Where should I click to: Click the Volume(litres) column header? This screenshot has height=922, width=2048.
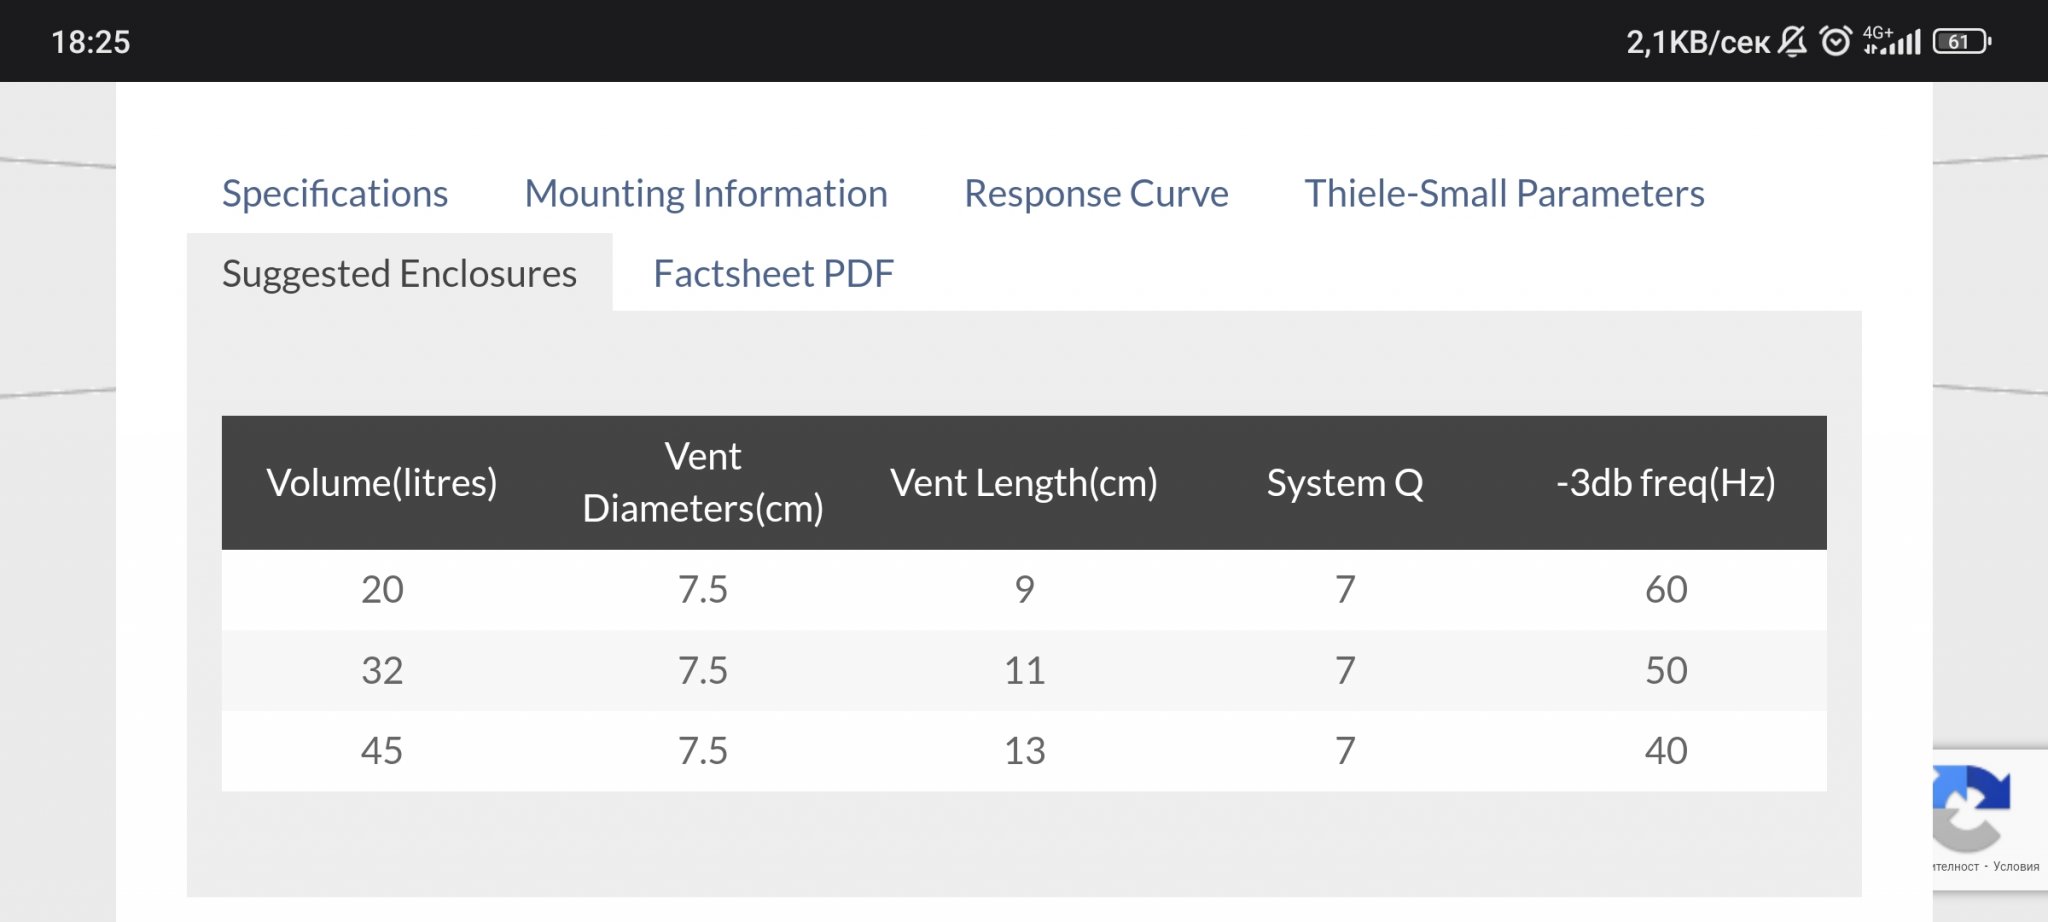382,483
